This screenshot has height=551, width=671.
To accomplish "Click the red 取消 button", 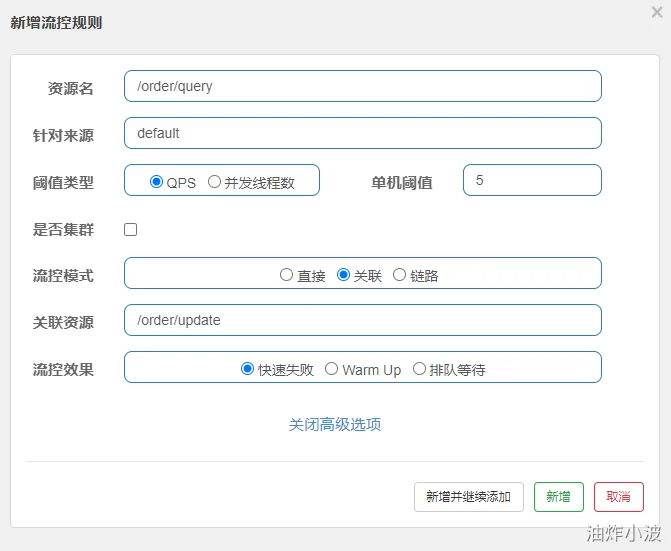I will pos(618,497).
